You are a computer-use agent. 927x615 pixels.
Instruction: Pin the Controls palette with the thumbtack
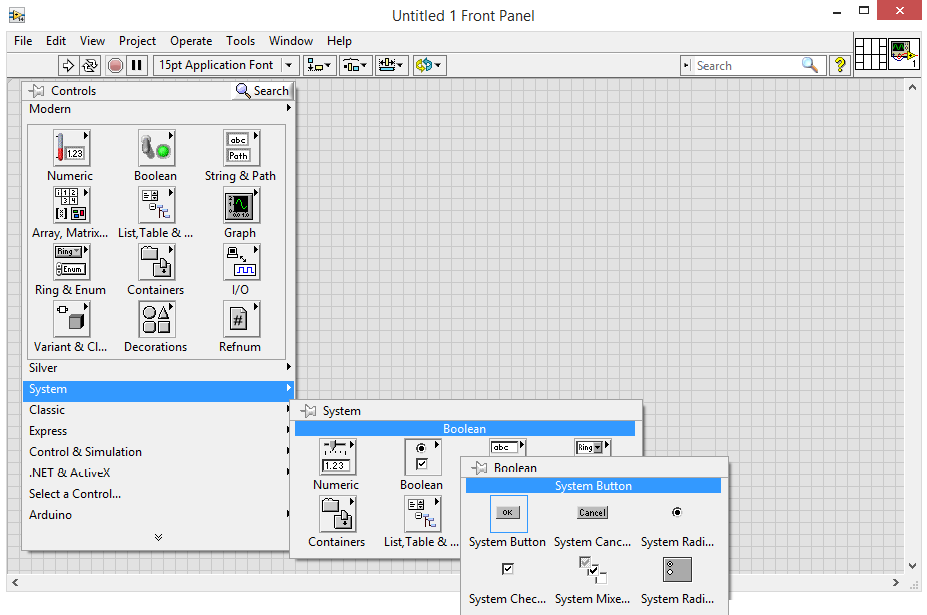37,90
